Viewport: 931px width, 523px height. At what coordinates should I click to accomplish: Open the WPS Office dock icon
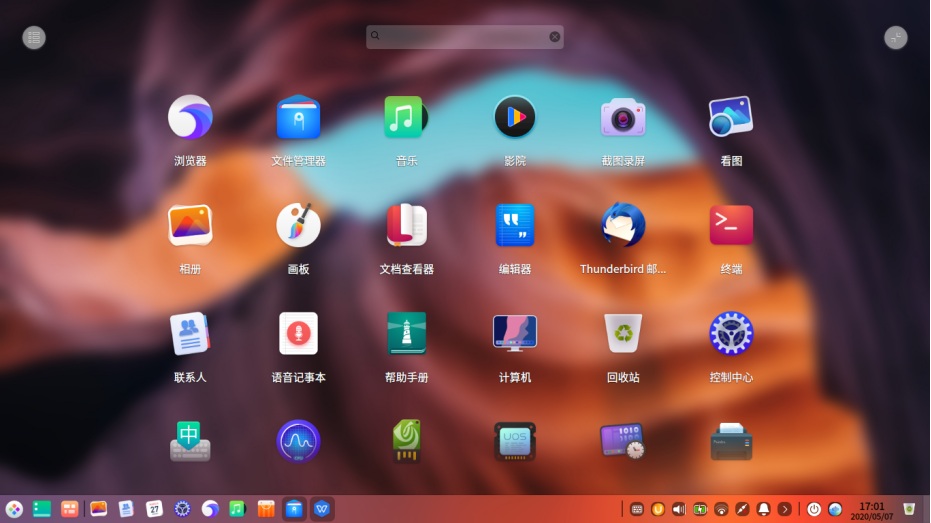[322, 509]
